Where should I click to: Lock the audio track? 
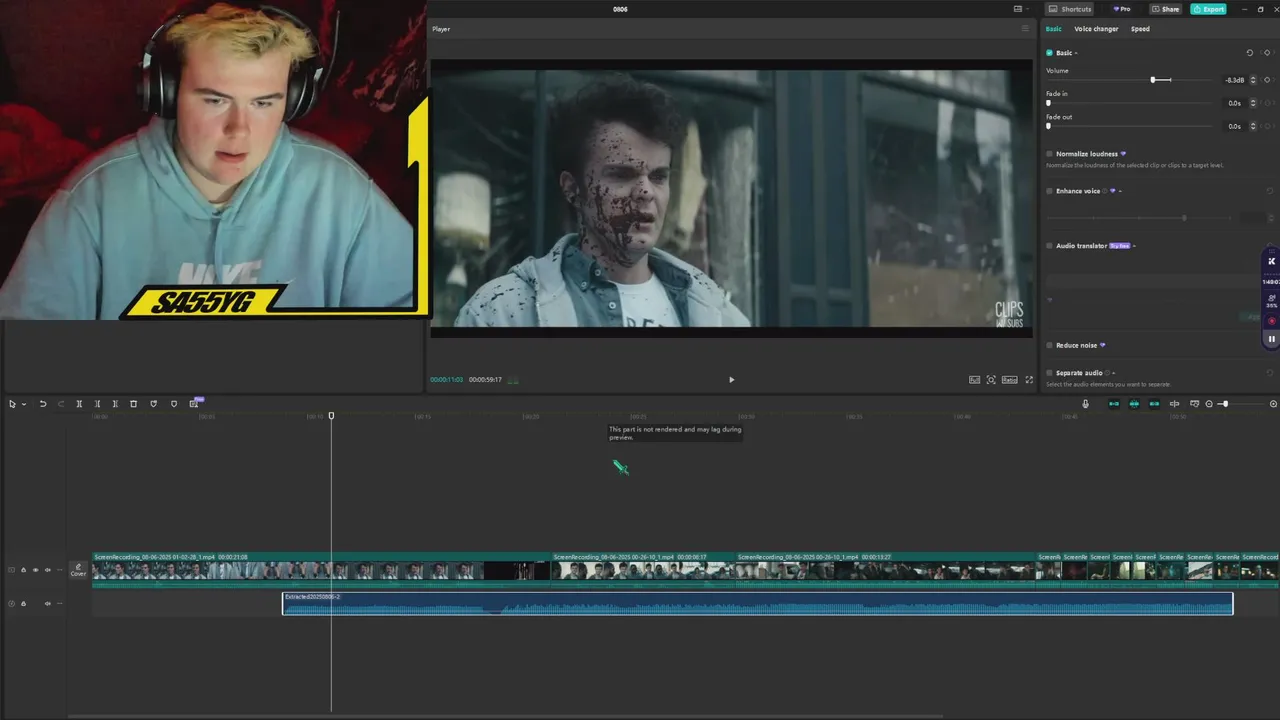(x=23, y=603)
